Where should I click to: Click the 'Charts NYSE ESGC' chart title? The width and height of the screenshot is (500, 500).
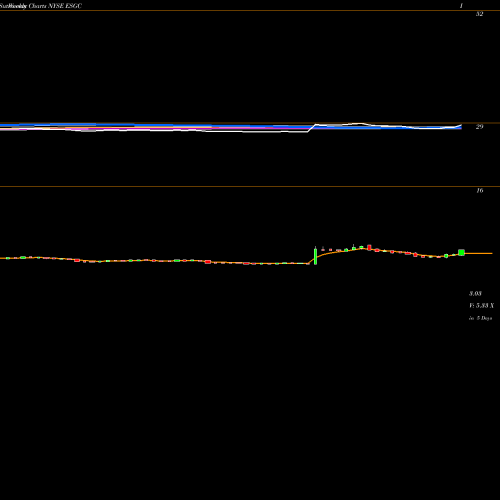pyautogui.click(x=55, y=6)
